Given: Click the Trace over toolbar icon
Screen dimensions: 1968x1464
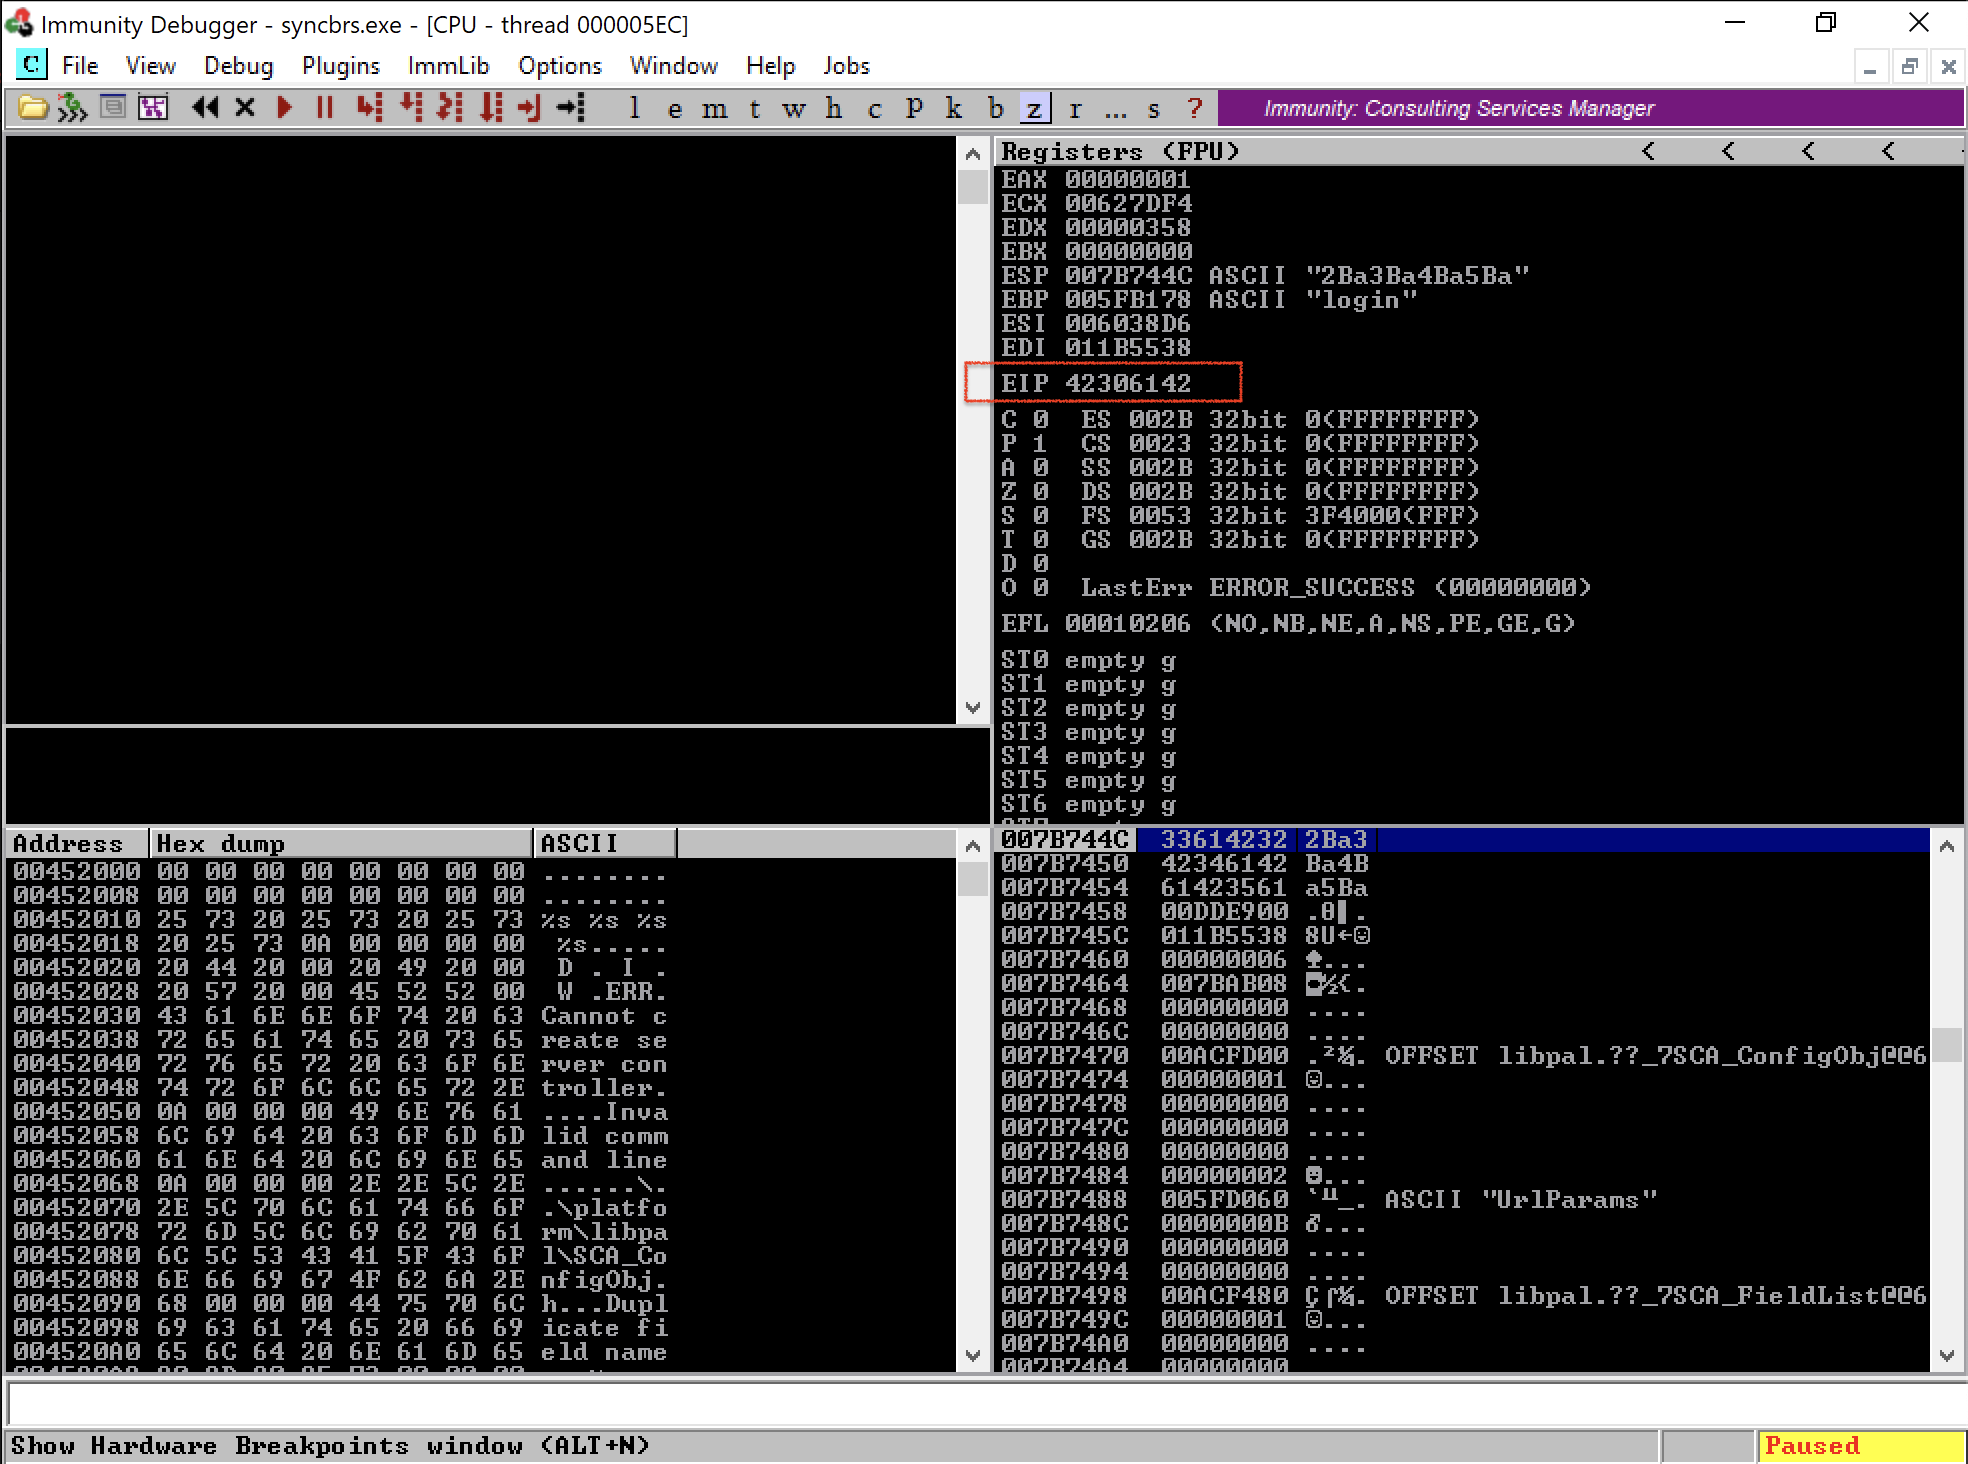Looking at the screenshot, I should tap(490, 107).
